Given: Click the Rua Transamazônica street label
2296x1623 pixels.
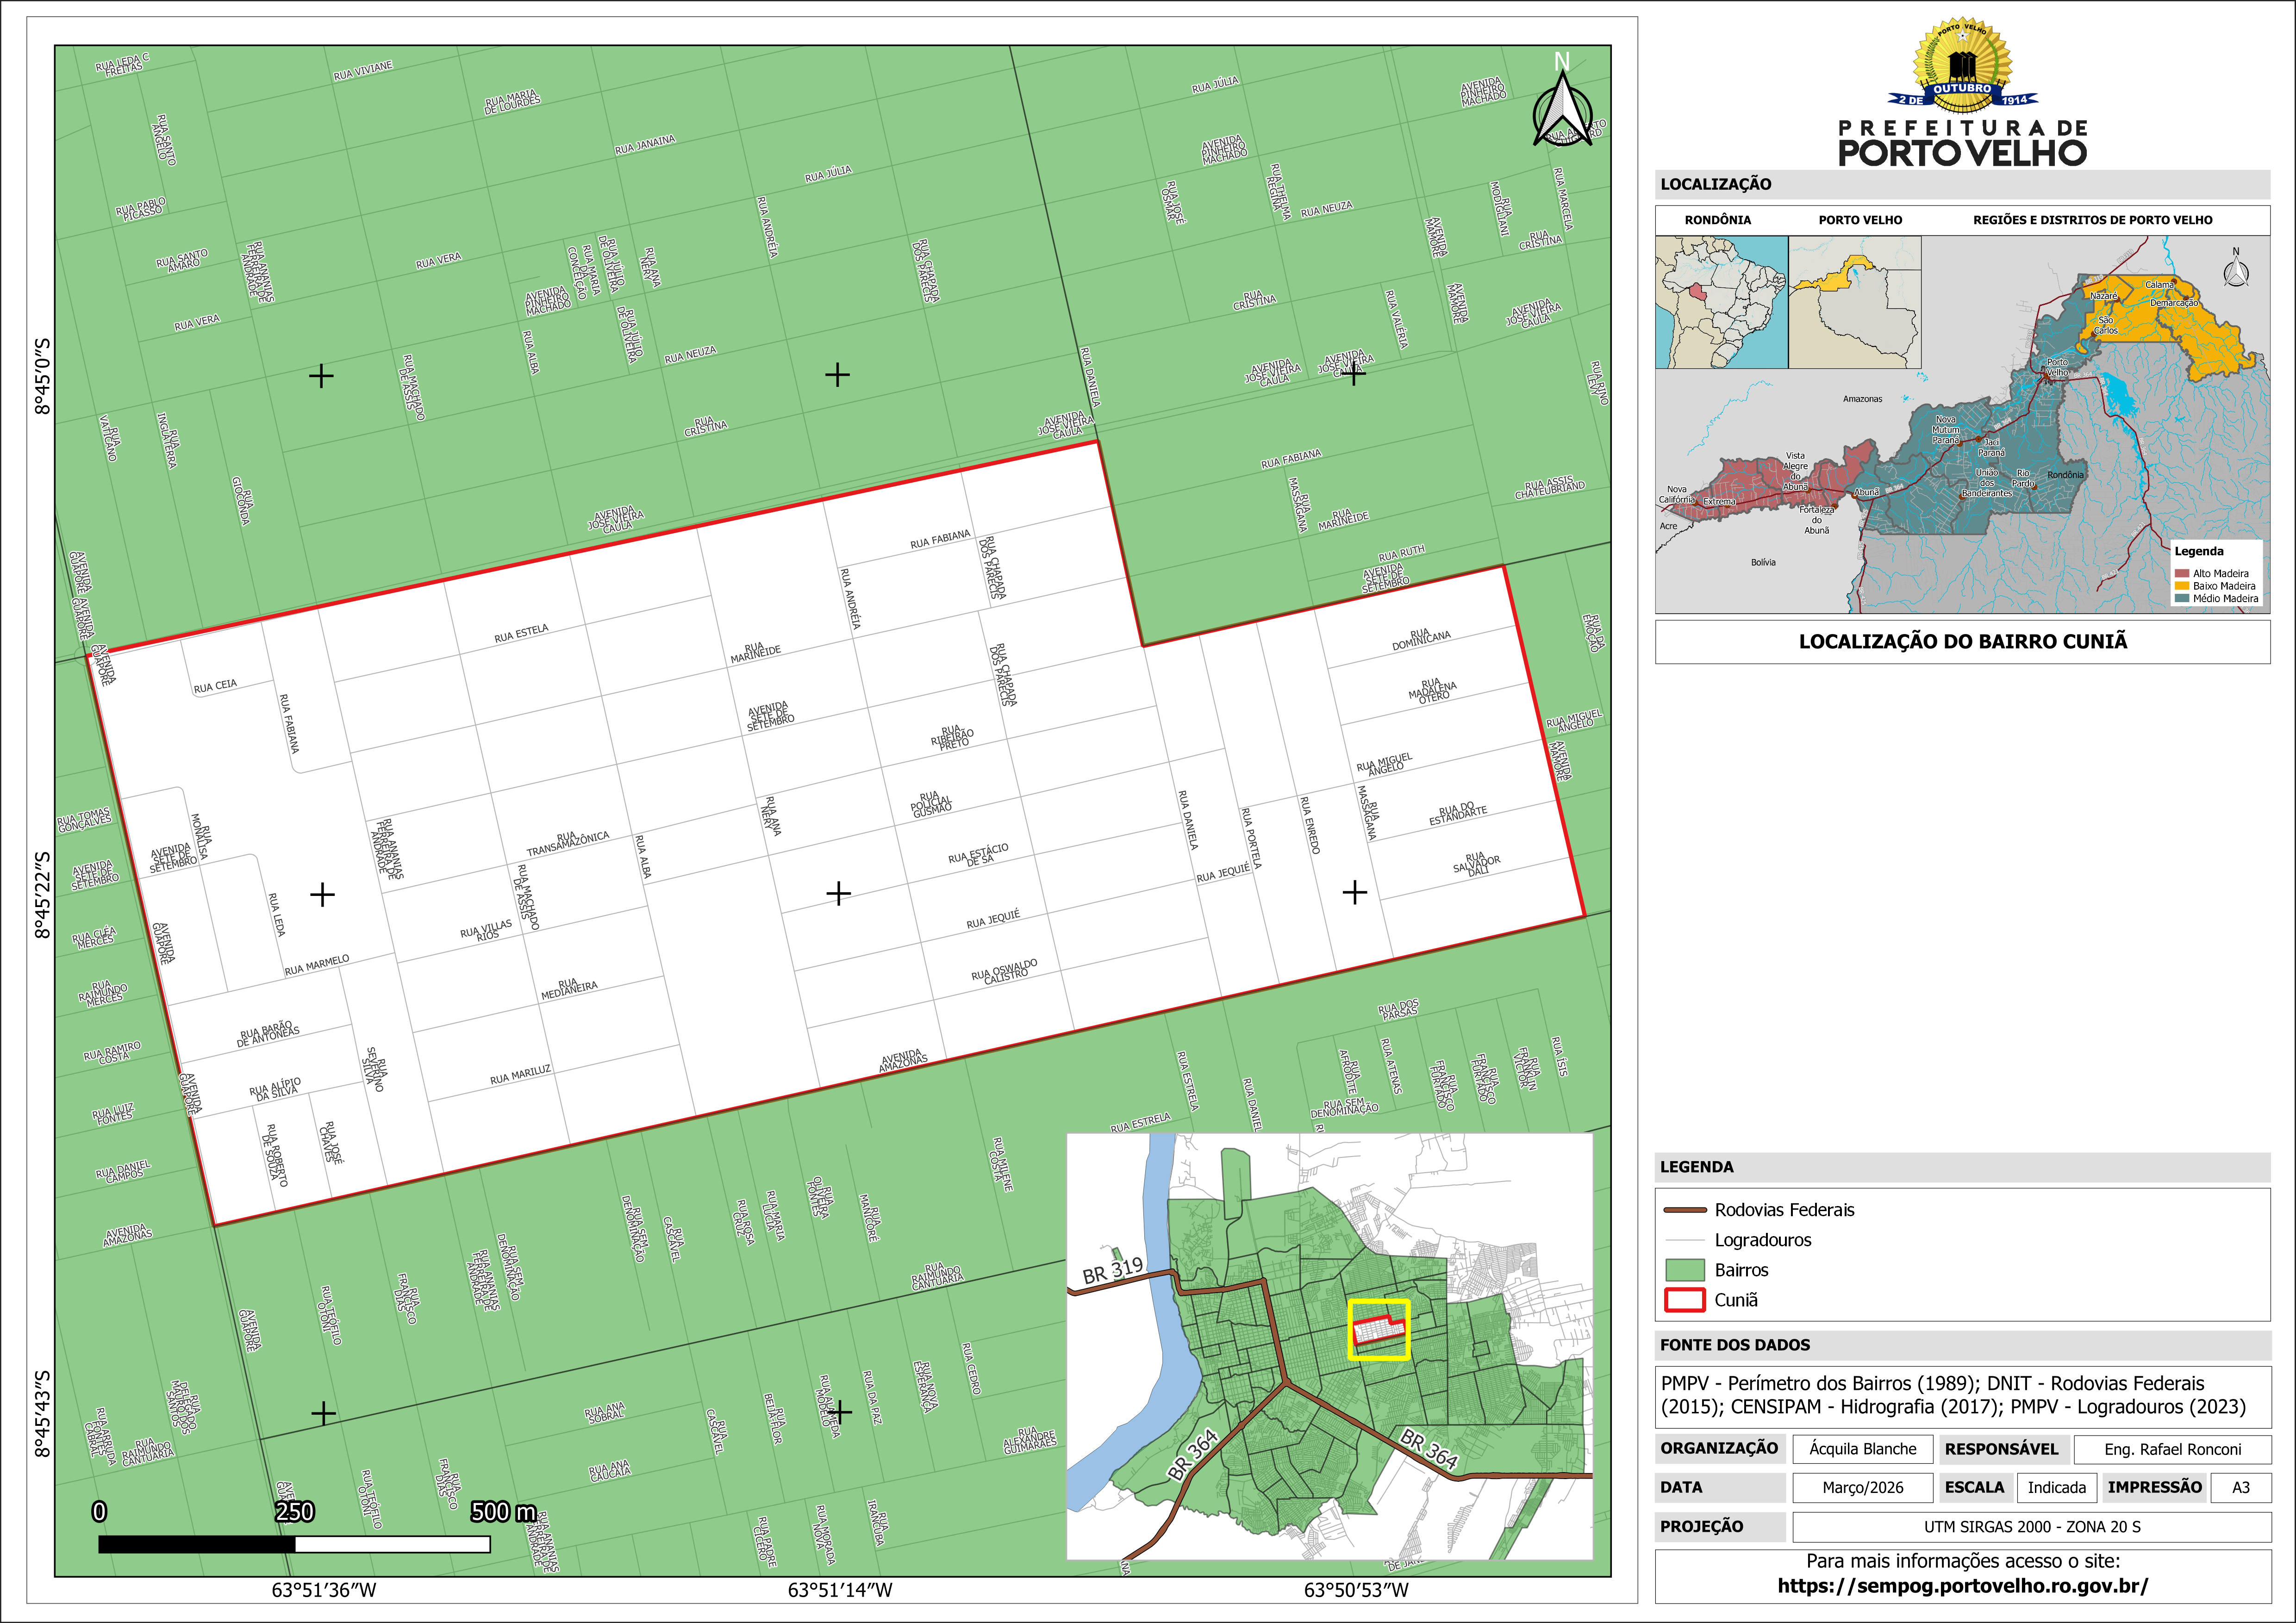Looking at the screenshot, I should pyautogui.click(x=568, y=844).
